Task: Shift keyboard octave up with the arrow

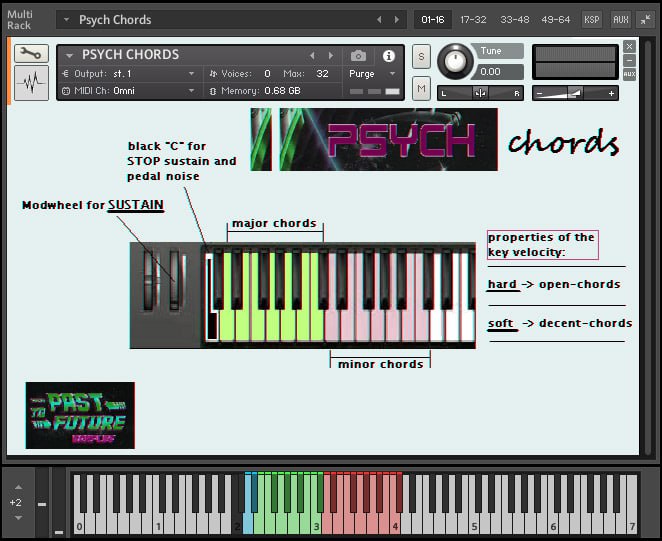Action: tap(18, 487)
